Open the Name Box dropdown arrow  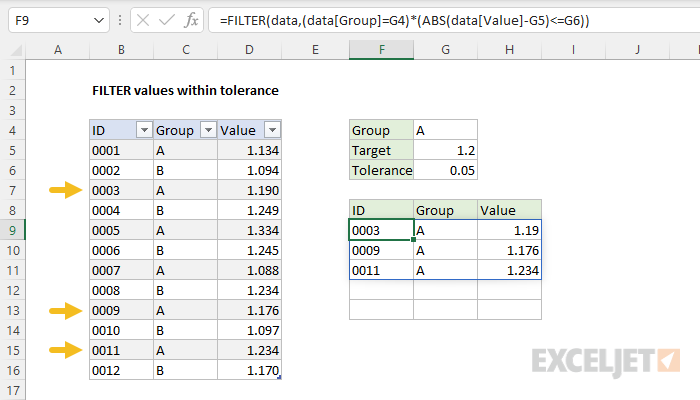click(x=99, y=21)
